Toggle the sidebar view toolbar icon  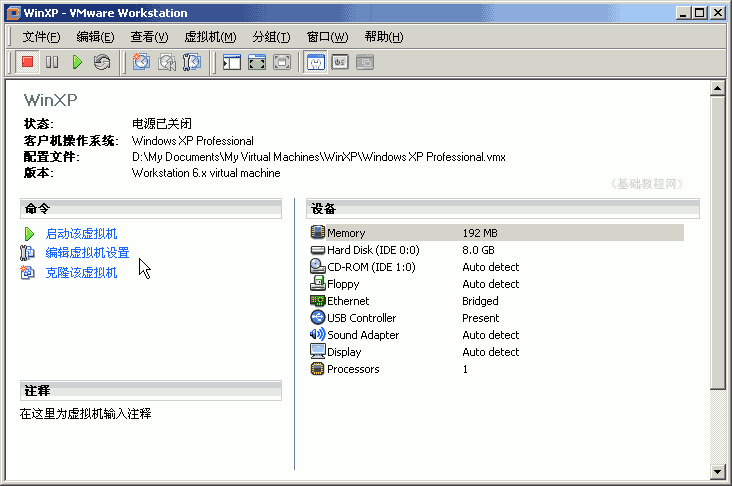pyautogui.click(x=232, y=62)
